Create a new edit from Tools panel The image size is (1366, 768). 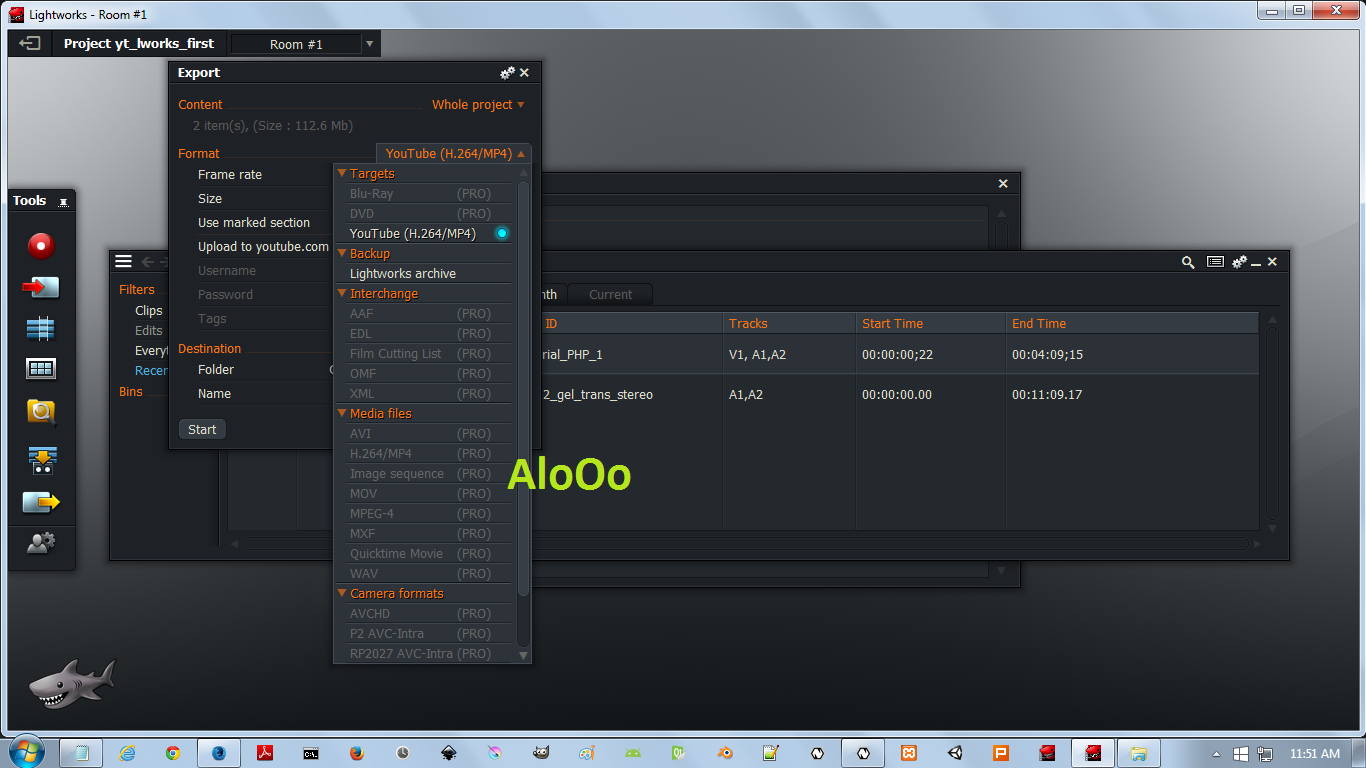click(x=41, y=328)
